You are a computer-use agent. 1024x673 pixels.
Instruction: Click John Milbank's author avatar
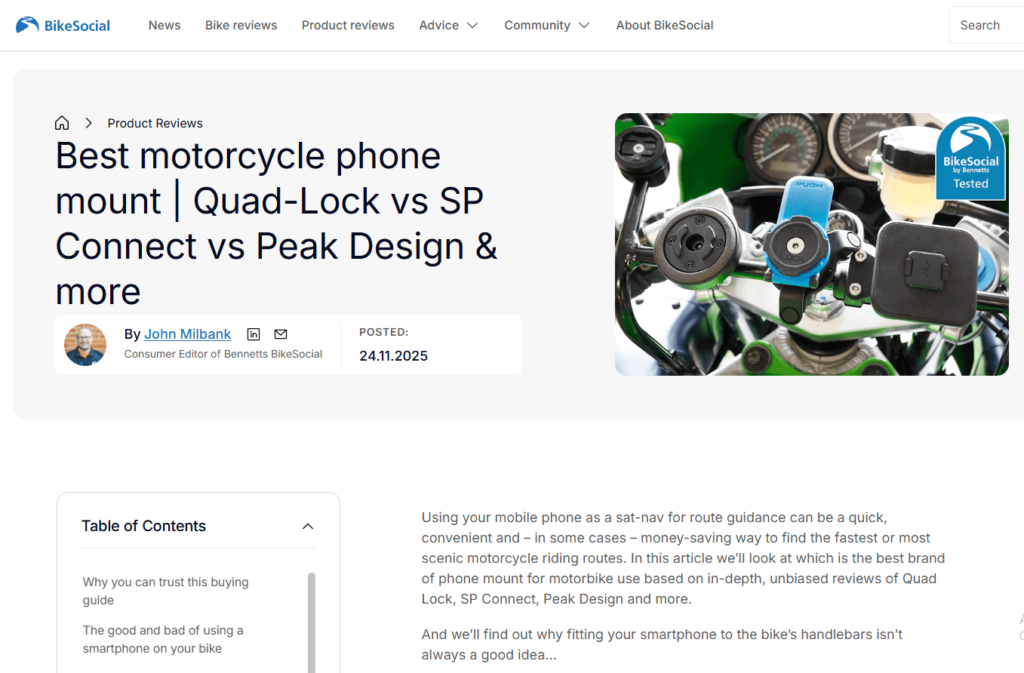tap(85, 345)
